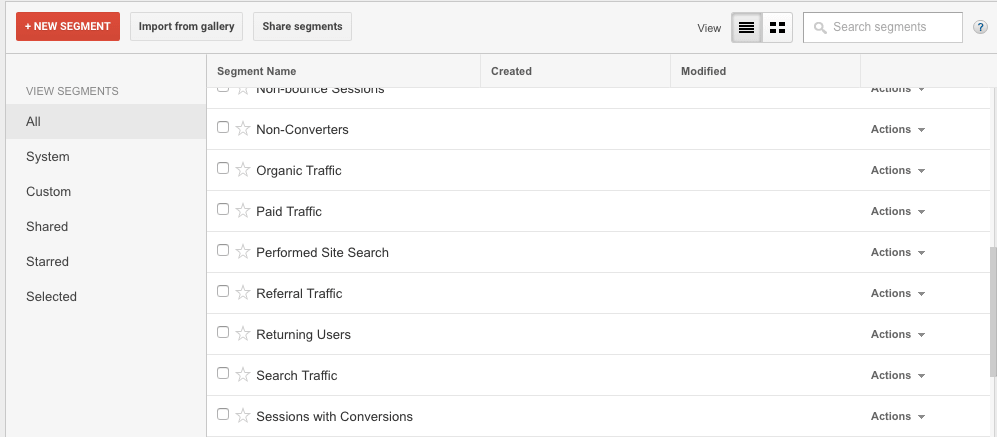Tick the Referral Traffic checkbox
Image resolution: width=997 pixels, height=437 pixels.
[223, 291]
